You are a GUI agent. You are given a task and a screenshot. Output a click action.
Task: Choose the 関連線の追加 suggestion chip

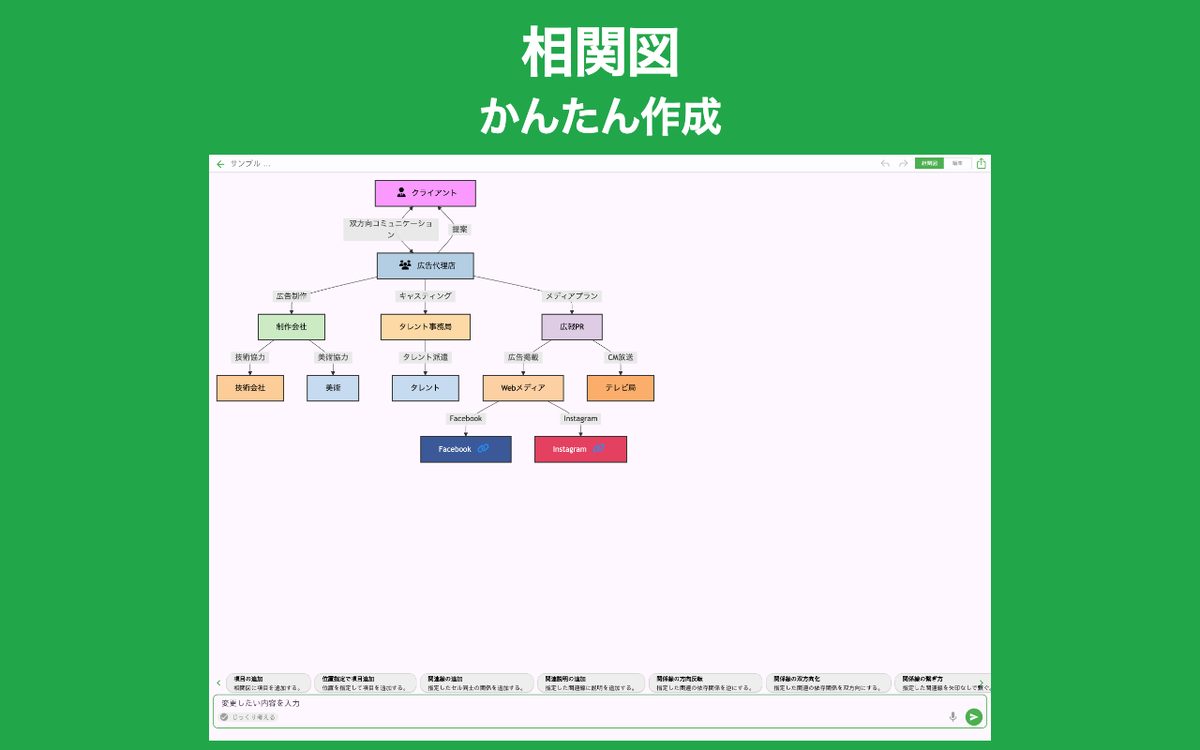tap(476, 683)
